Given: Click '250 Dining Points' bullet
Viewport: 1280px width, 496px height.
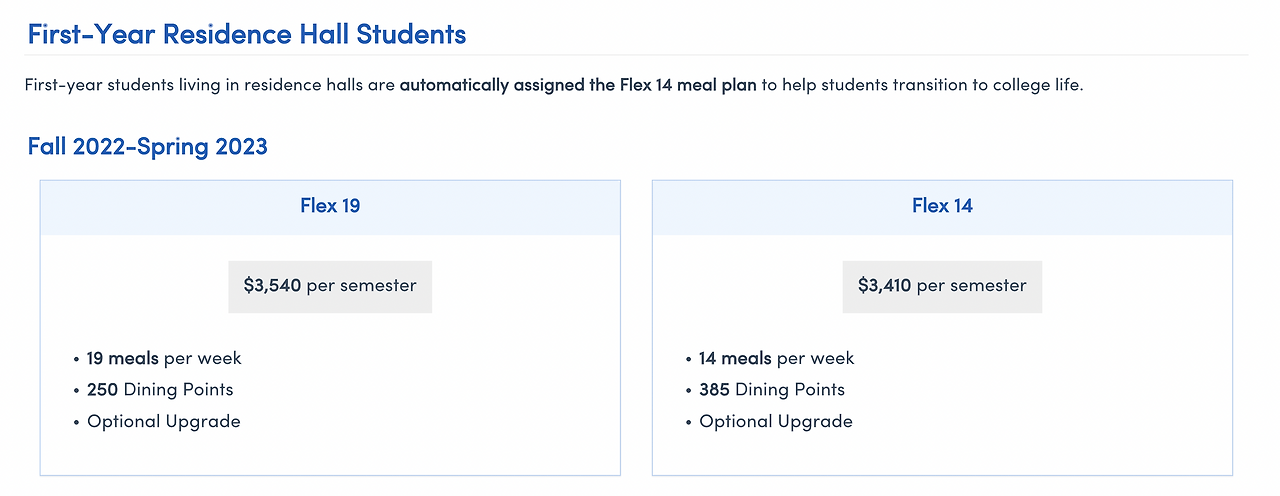Looking at the screenshot, I should point(160,390).
